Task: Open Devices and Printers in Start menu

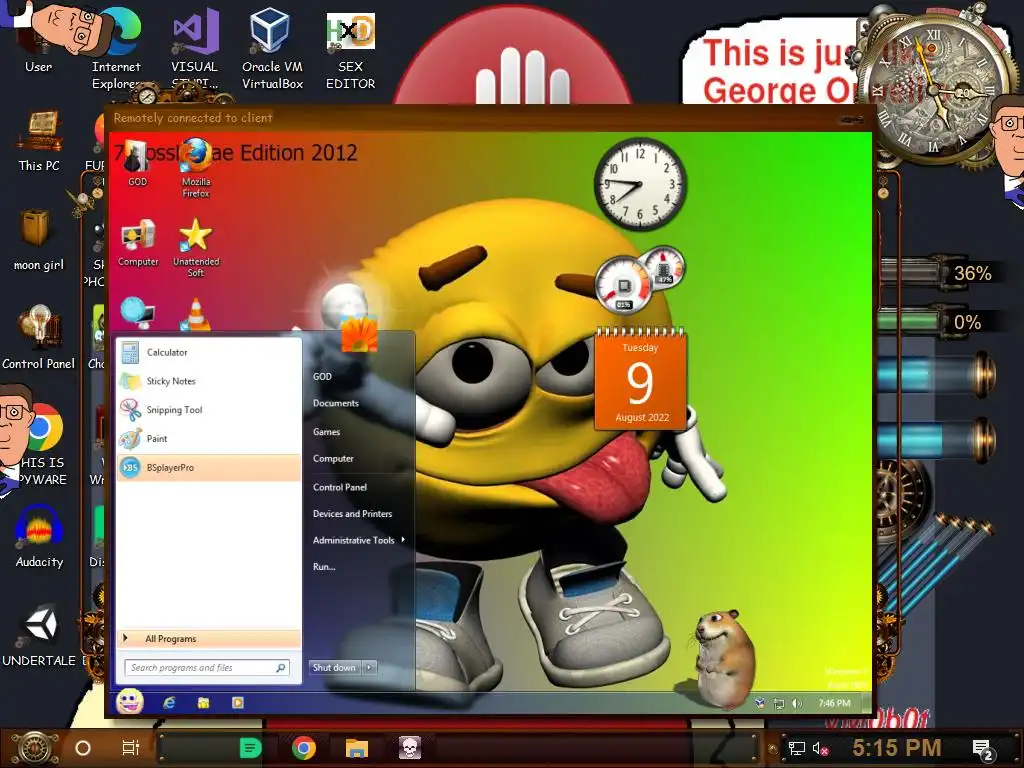Action: (x=353, y=514)
